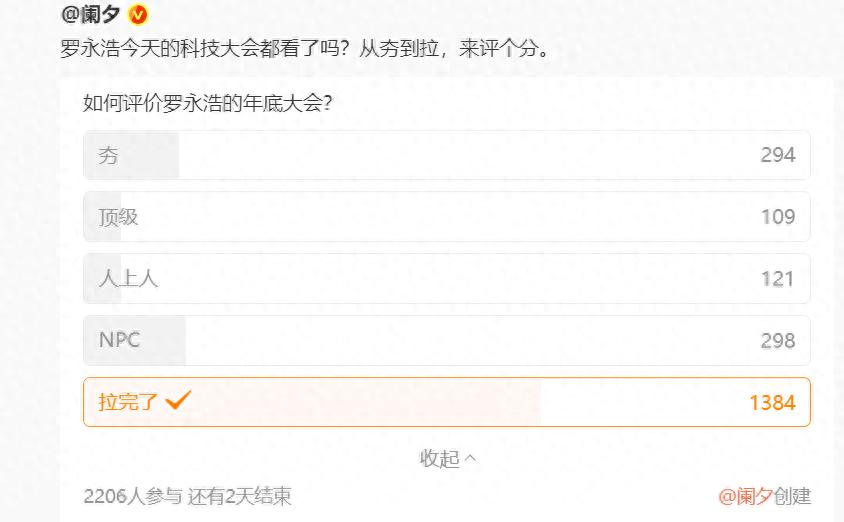Click the 298 vote count for NPC
The image size is (844, 522).
click(777, 341)
